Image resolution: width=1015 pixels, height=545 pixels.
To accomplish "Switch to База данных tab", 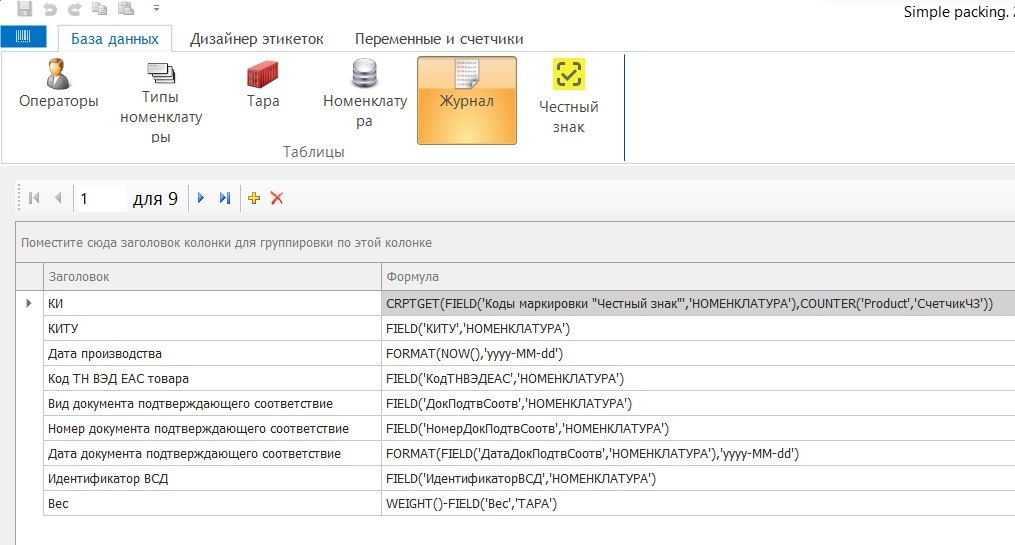I will pyautogui.click(x=115, y=39).
